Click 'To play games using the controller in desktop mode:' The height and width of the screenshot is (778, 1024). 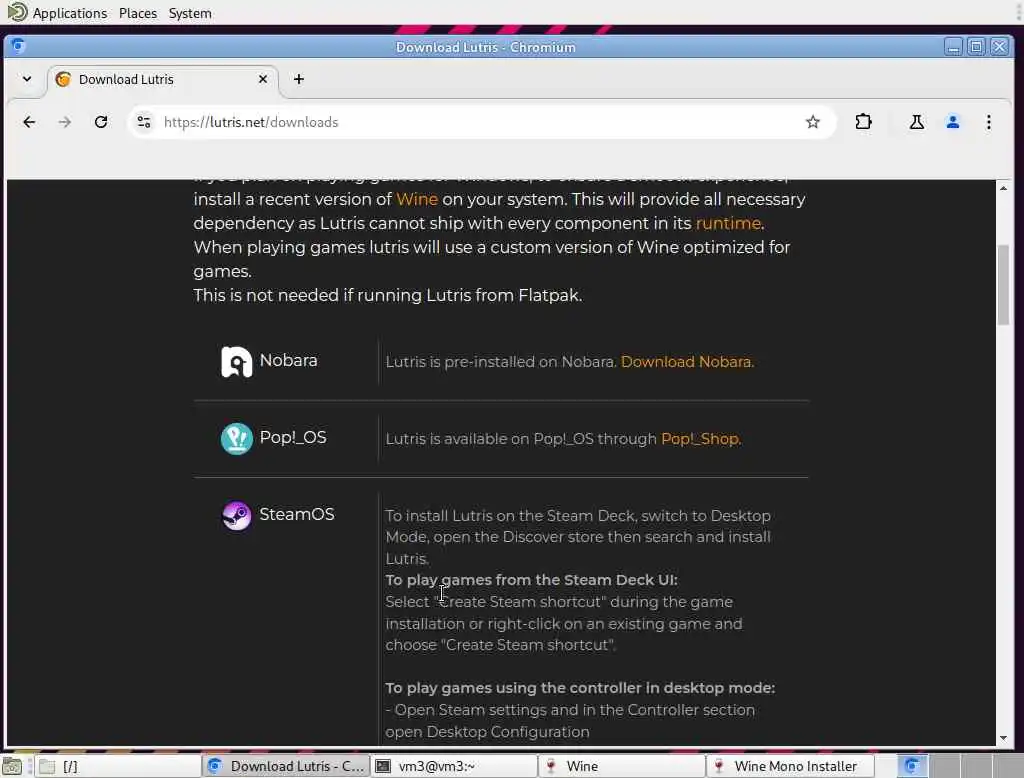(580, 688)
